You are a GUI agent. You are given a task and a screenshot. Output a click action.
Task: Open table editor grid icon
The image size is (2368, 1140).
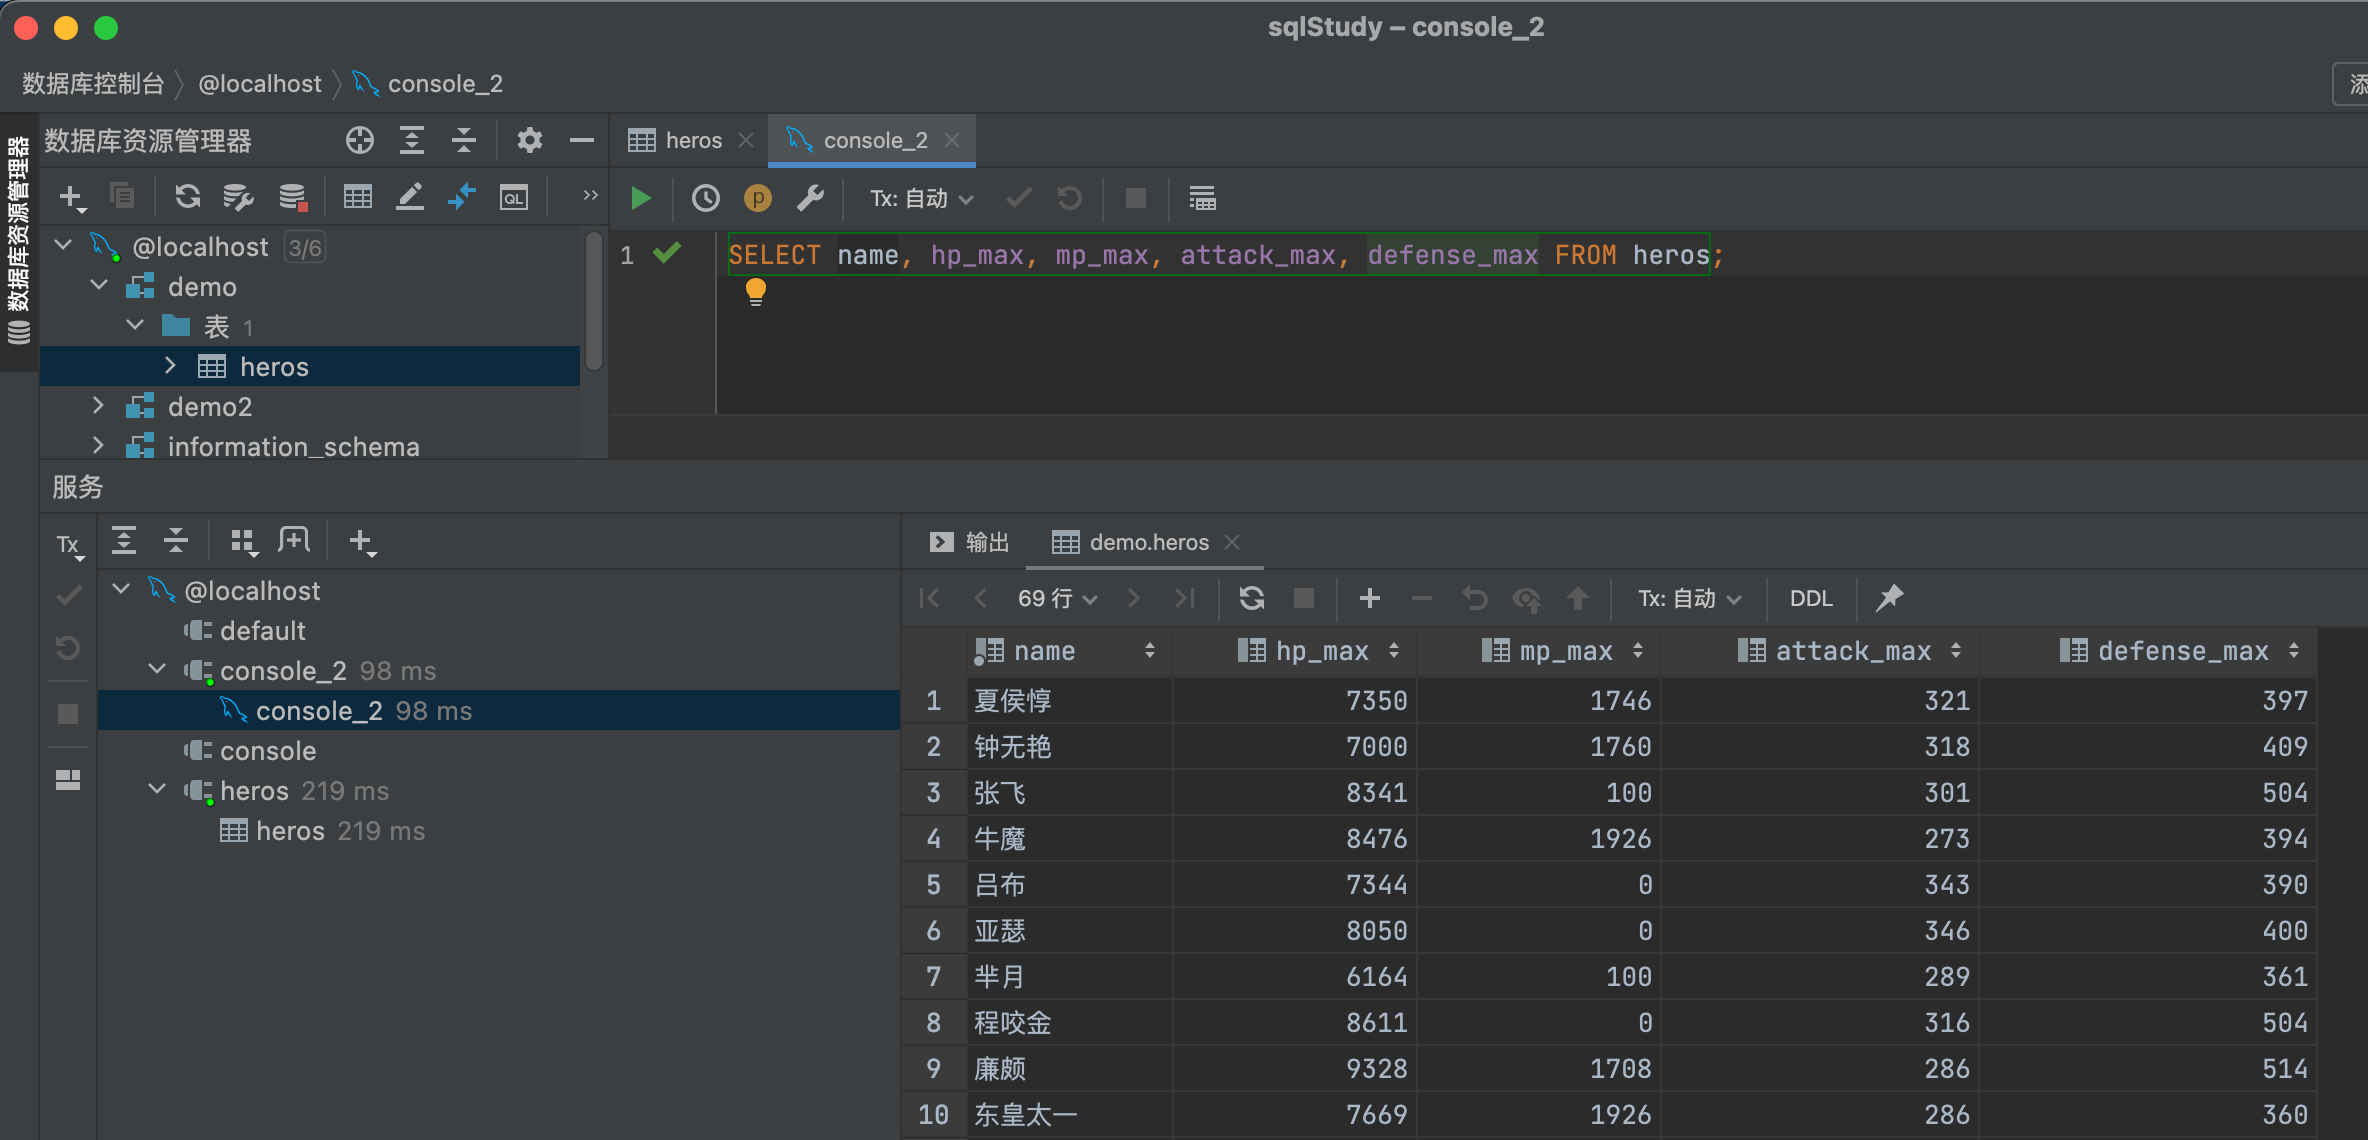(x=358, y=196)
